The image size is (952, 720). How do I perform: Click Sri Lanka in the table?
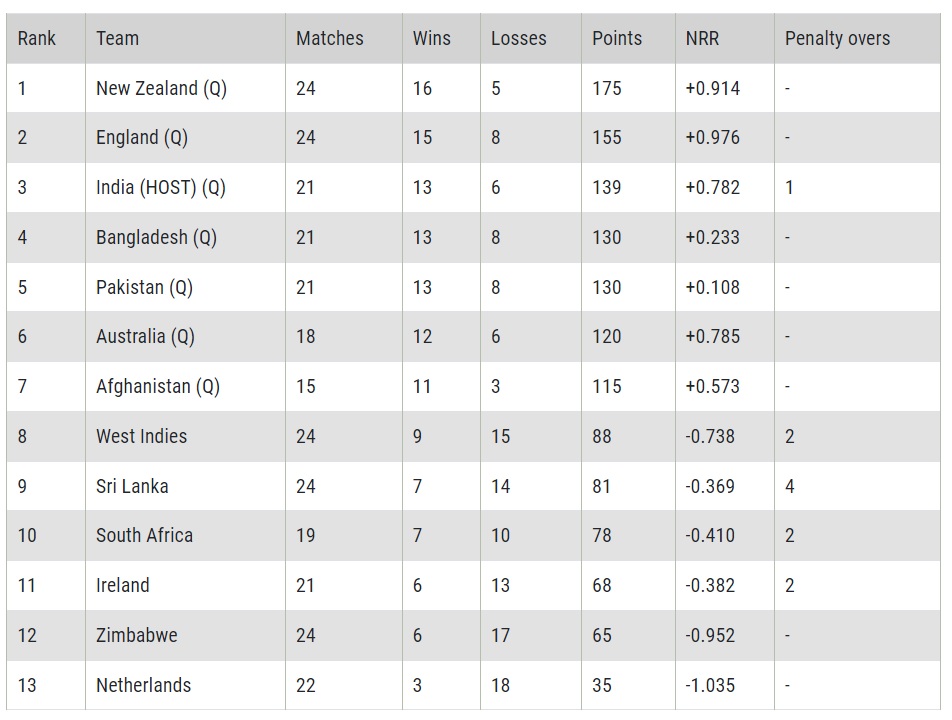132,486
